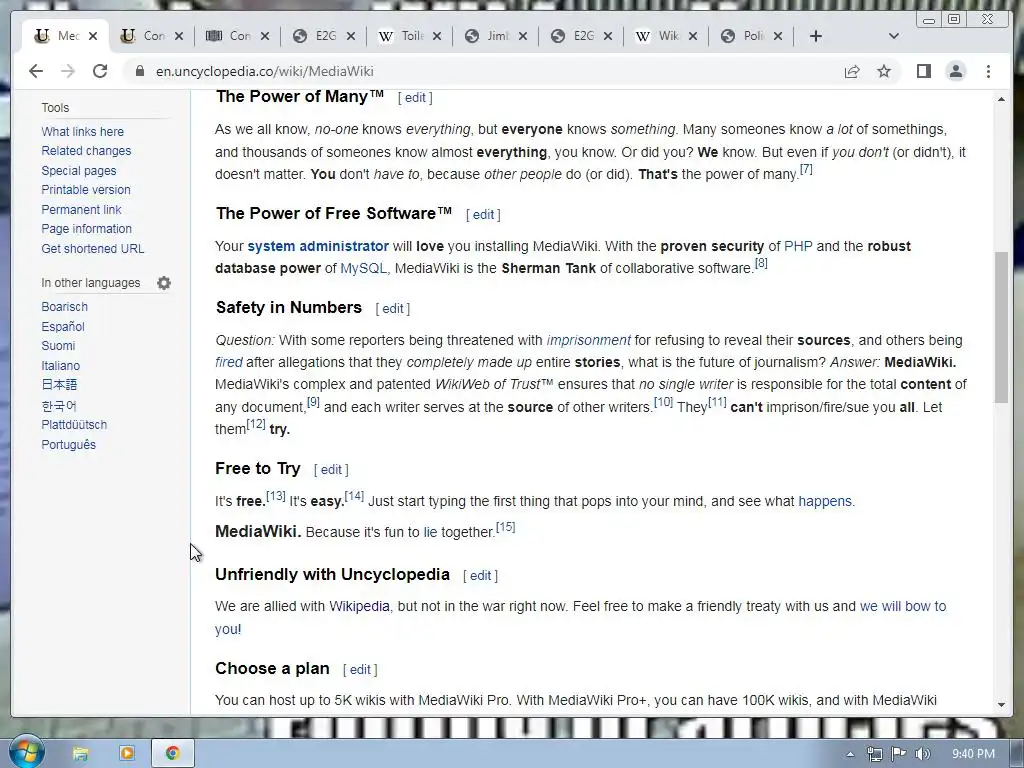
Task: Open the Wikipedia link in text
Action: tap(359, 606)
